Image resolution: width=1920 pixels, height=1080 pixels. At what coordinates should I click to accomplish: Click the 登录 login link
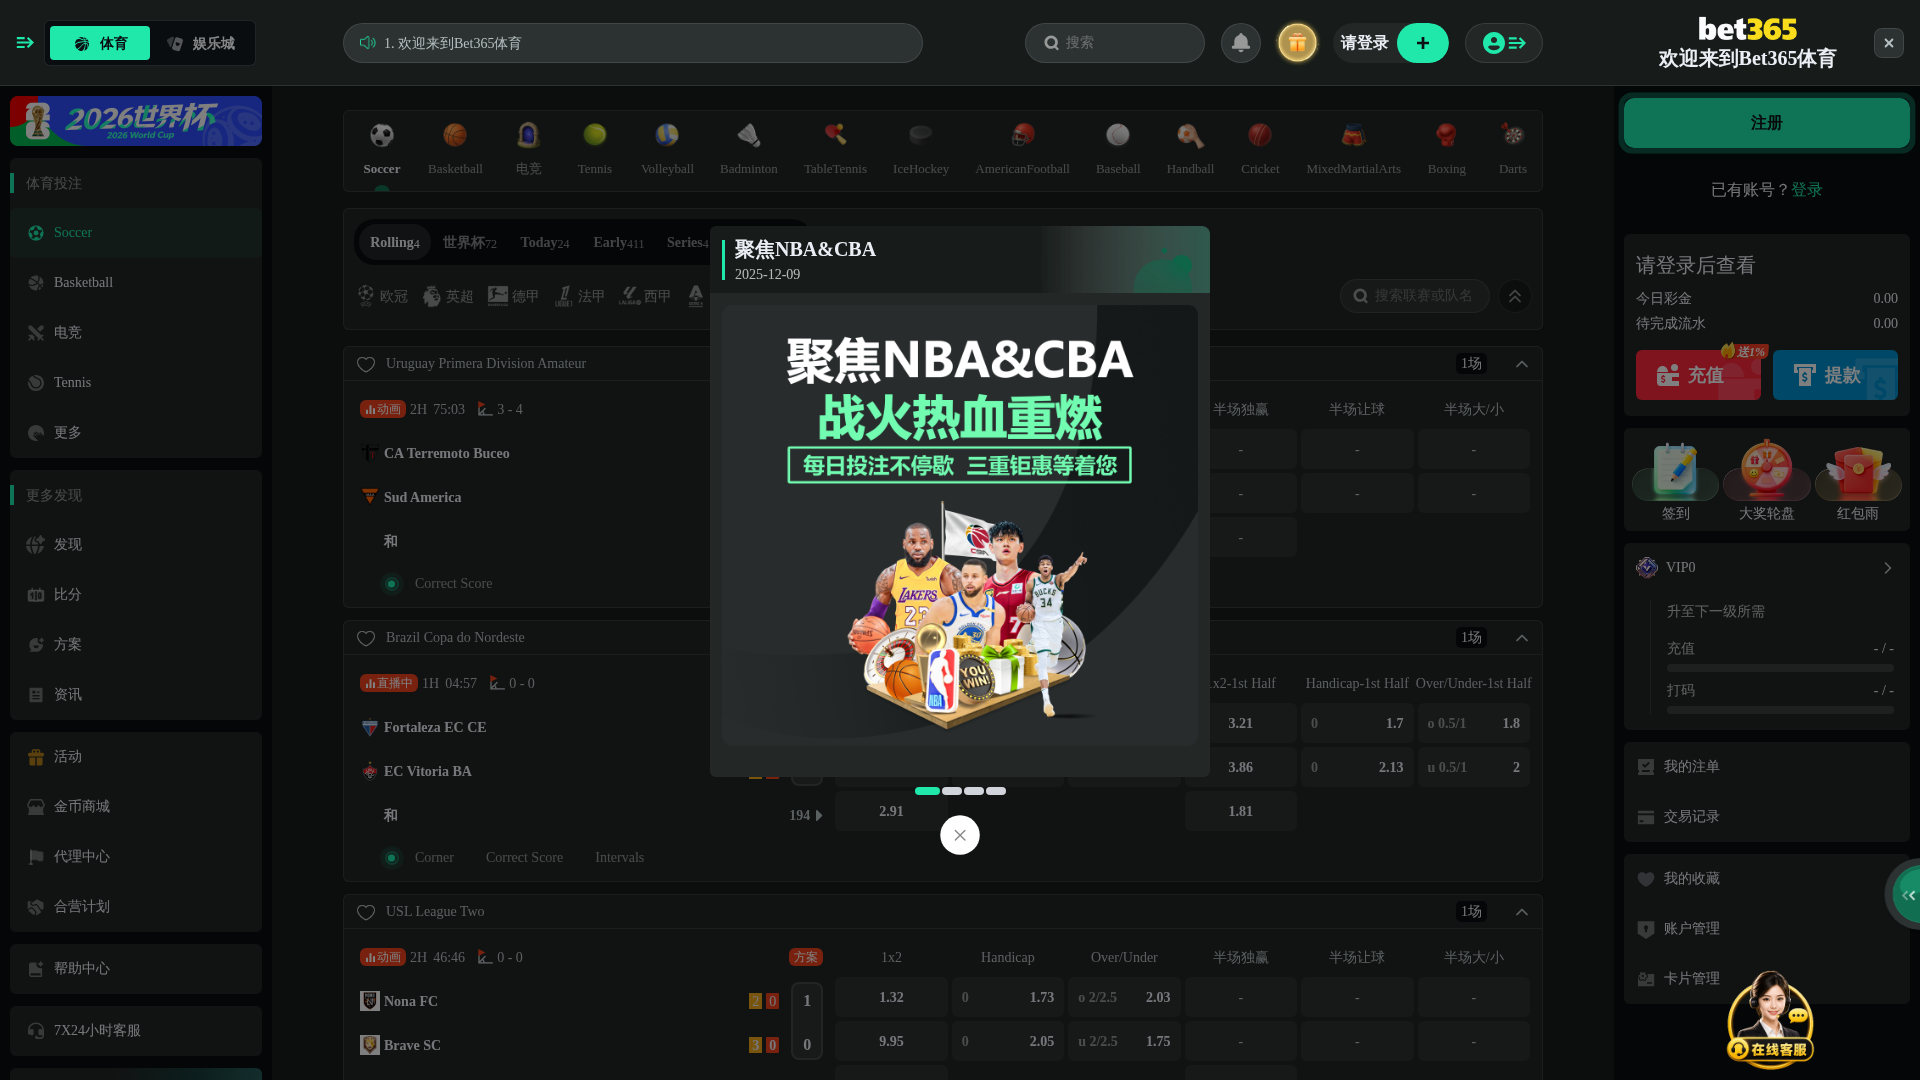point(1807,190)
